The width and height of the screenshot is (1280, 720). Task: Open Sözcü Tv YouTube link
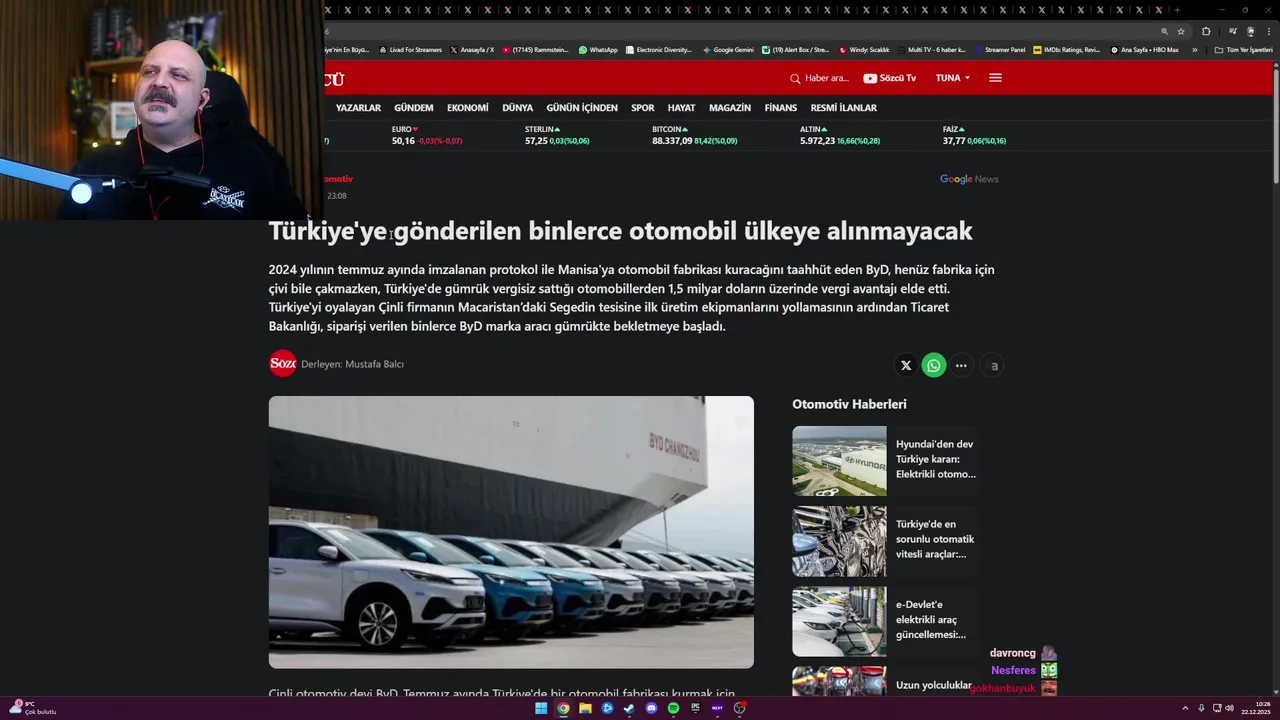point(889,78)
